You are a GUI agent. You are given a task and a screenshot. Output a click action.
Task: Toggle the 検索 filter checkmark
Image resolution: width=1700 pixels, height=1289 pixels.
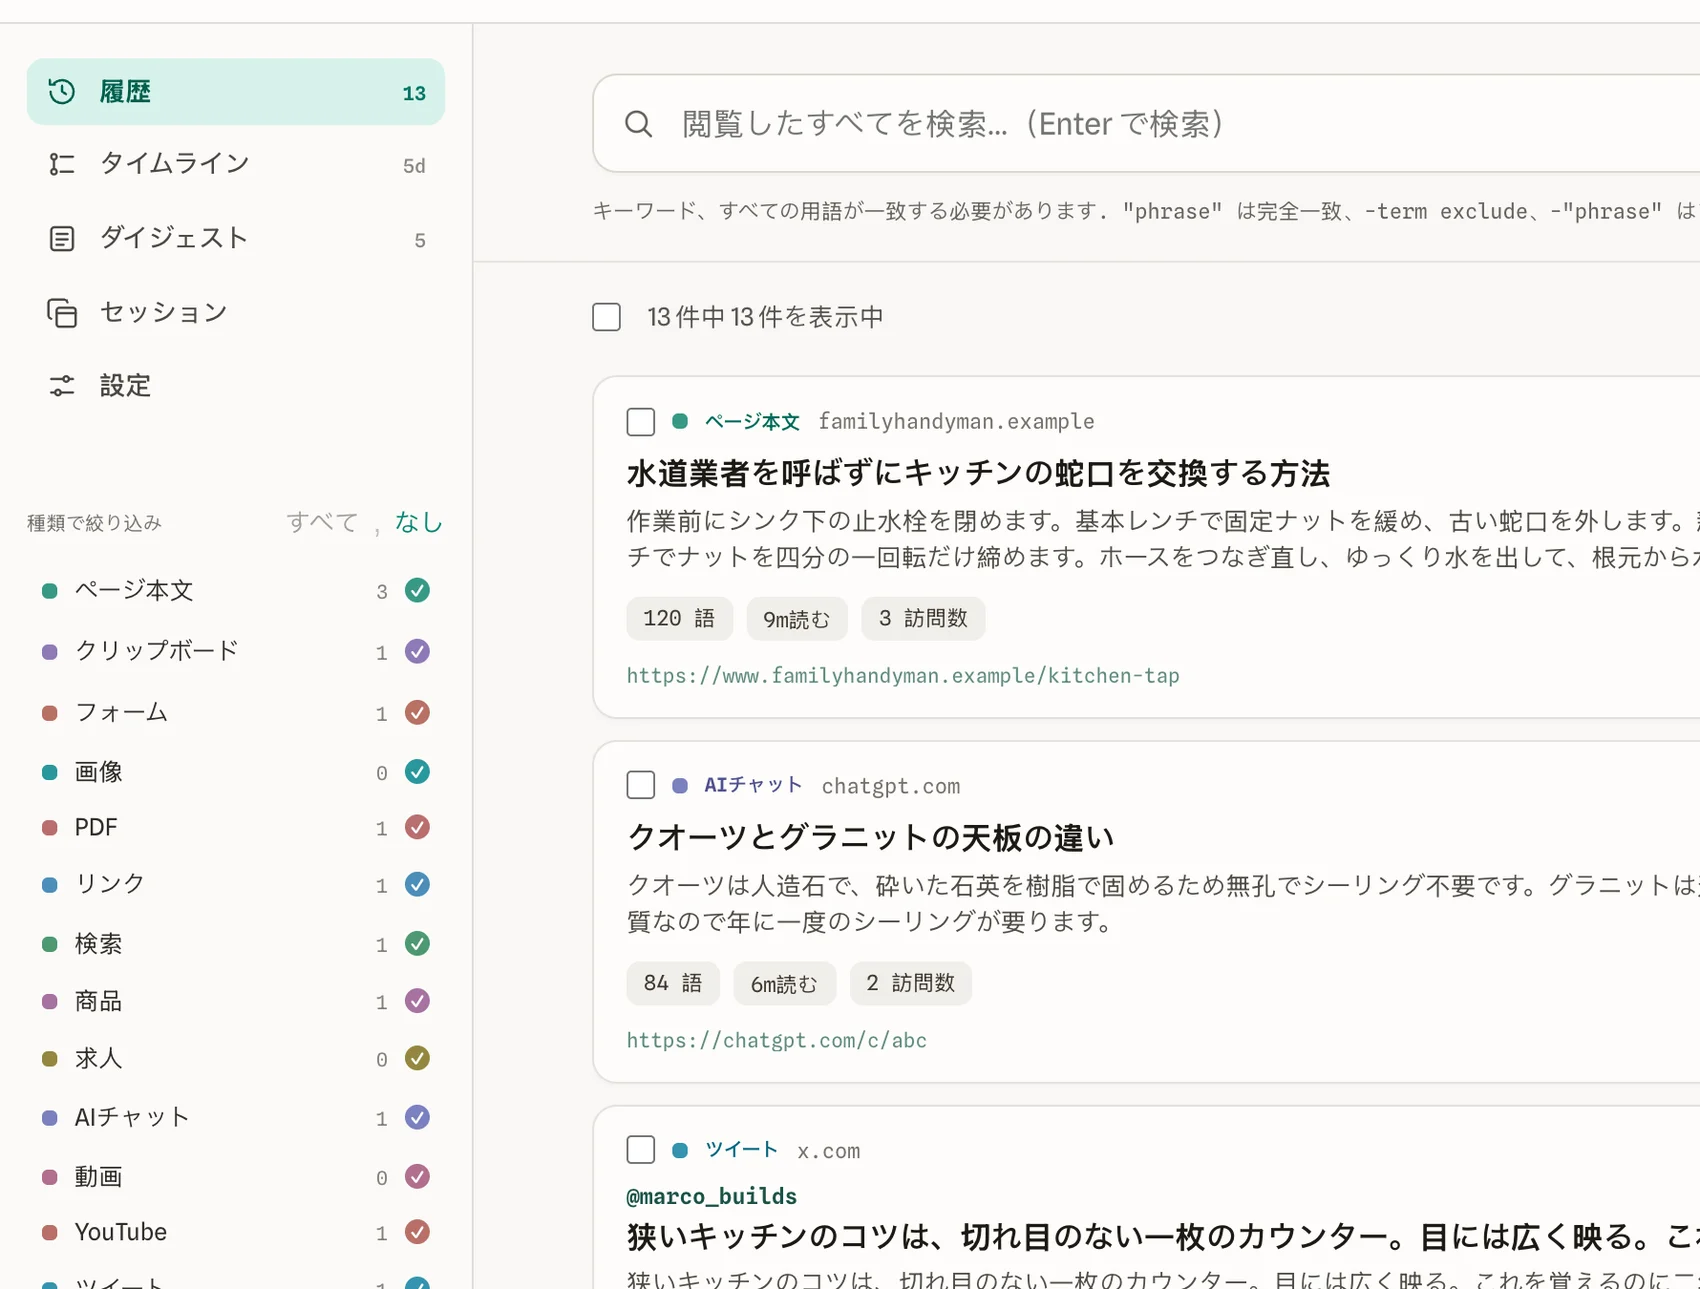point(417,944)
